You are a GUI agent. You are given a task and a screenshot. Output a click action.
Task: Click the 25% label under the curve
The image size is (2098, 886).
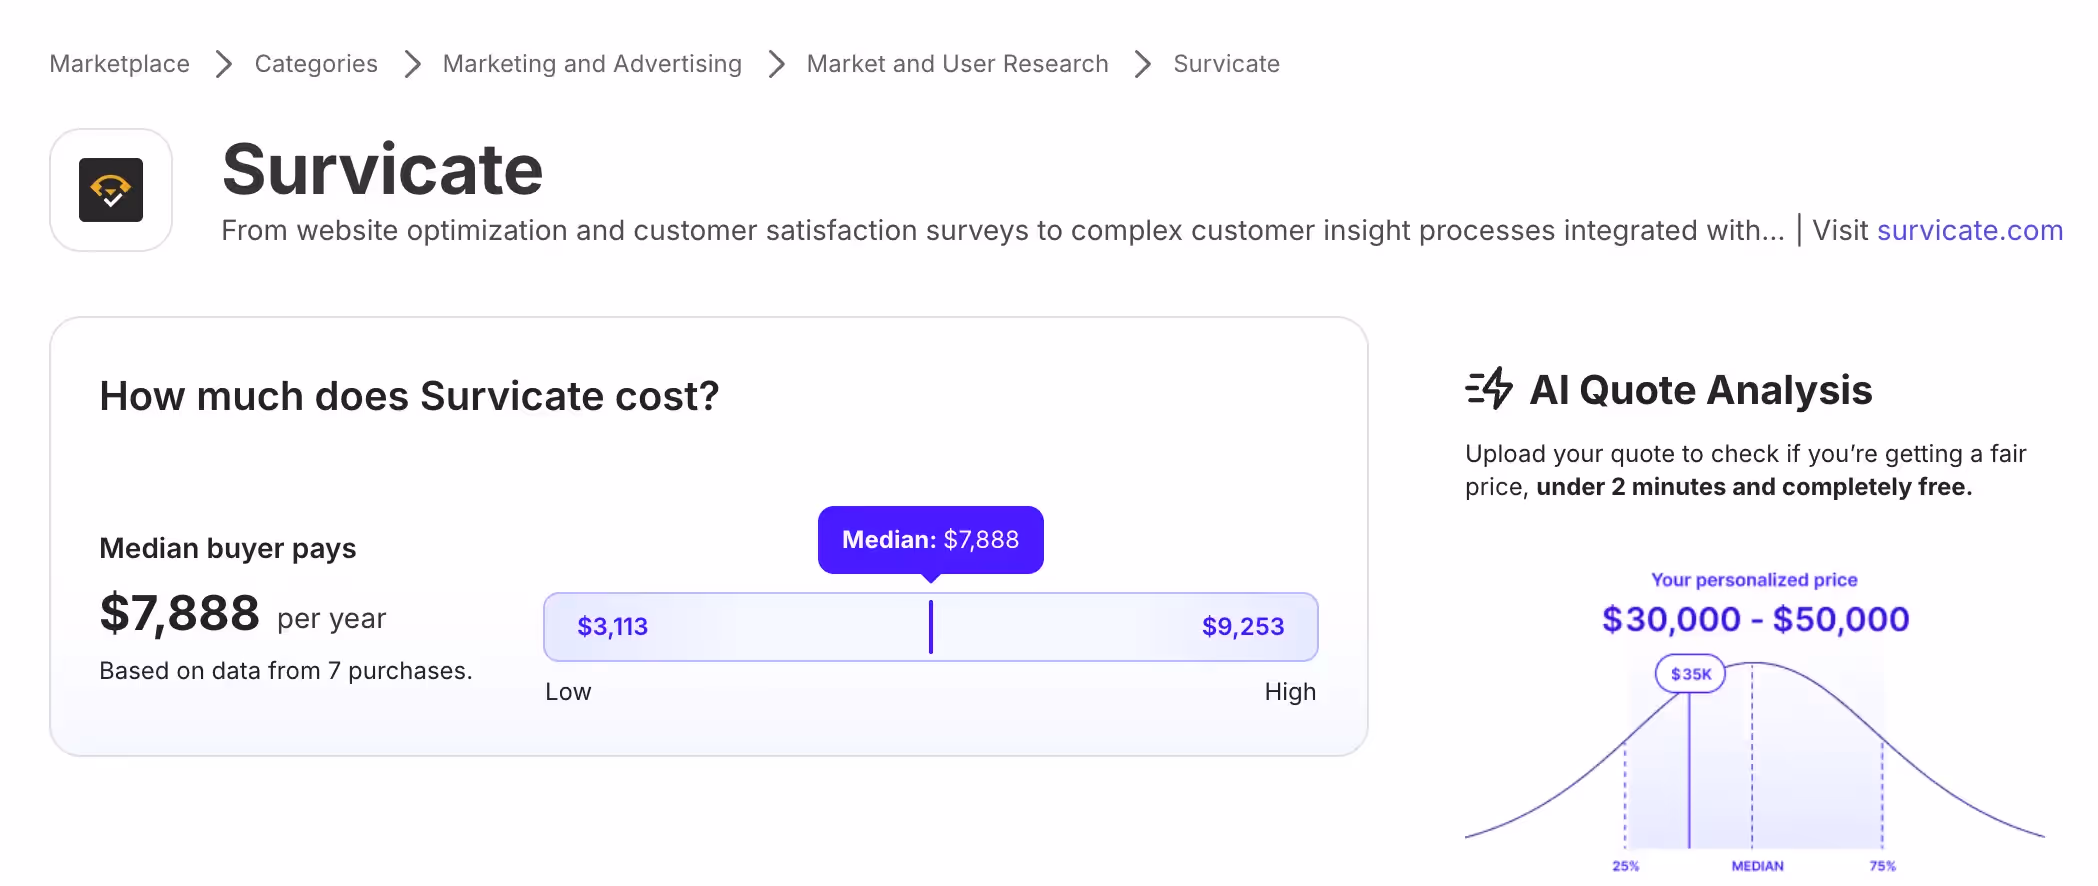coord(1625,866)
